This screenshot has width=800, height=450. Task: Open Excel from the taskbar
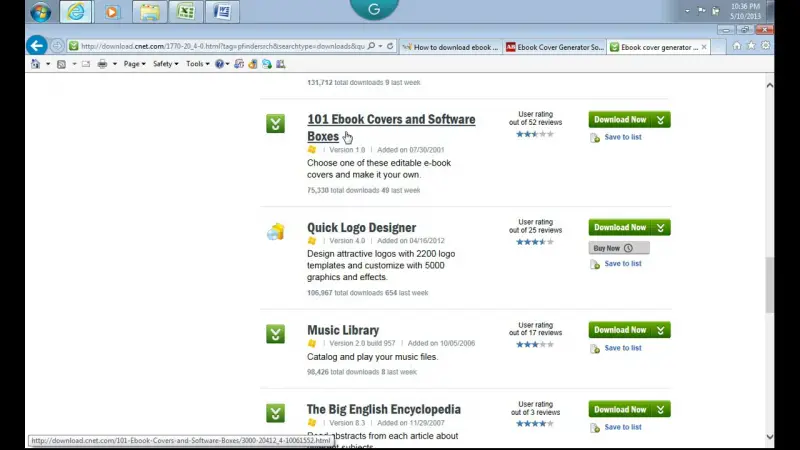[x=186, y=11]
